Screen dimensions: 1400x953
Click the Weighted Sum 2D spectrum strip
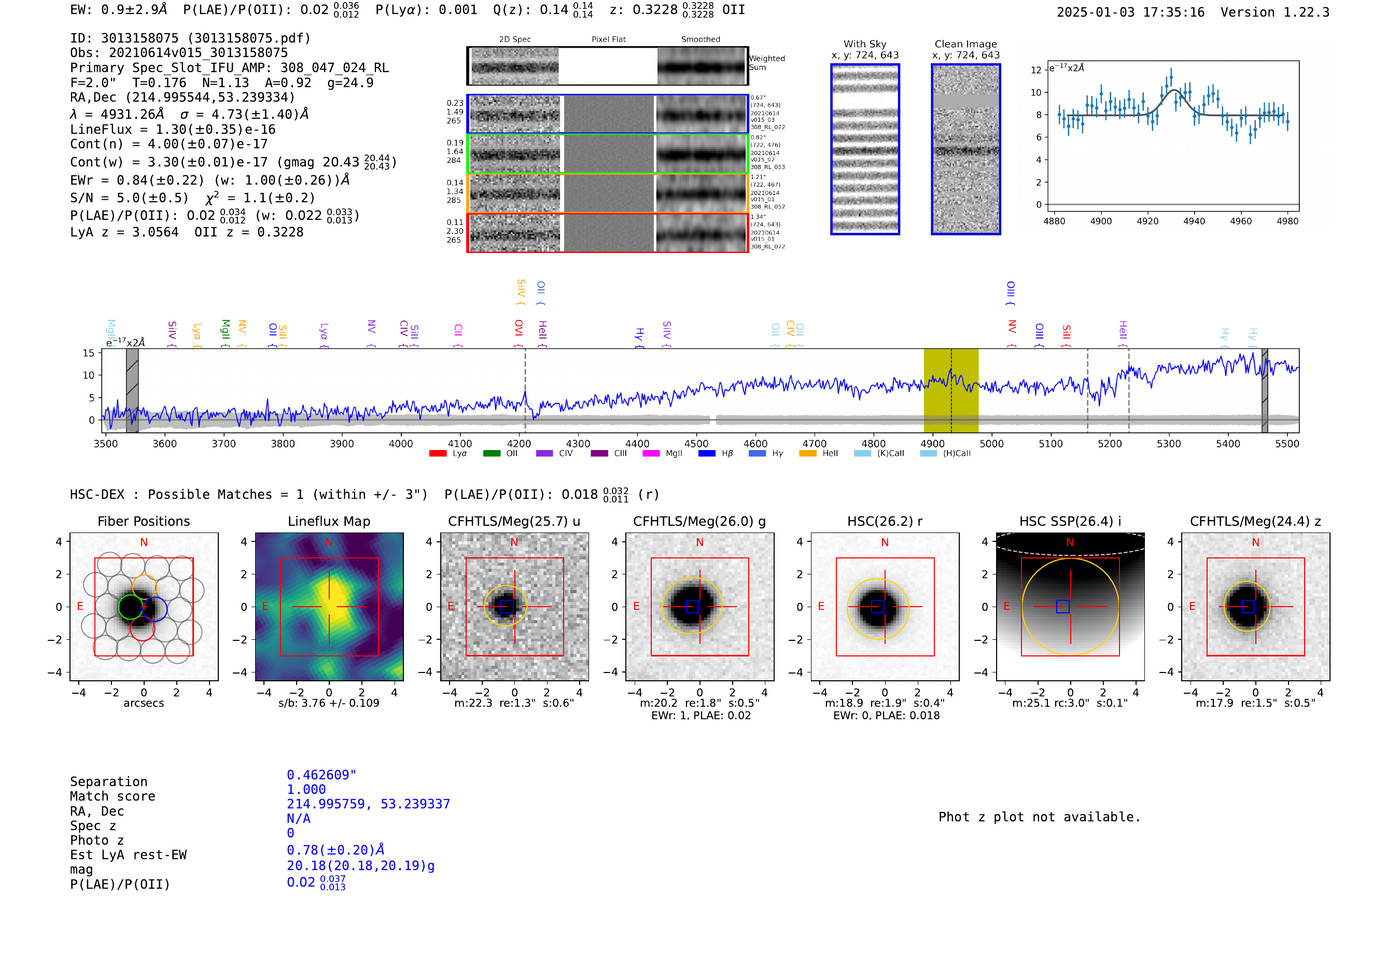(x=608, y=66)
